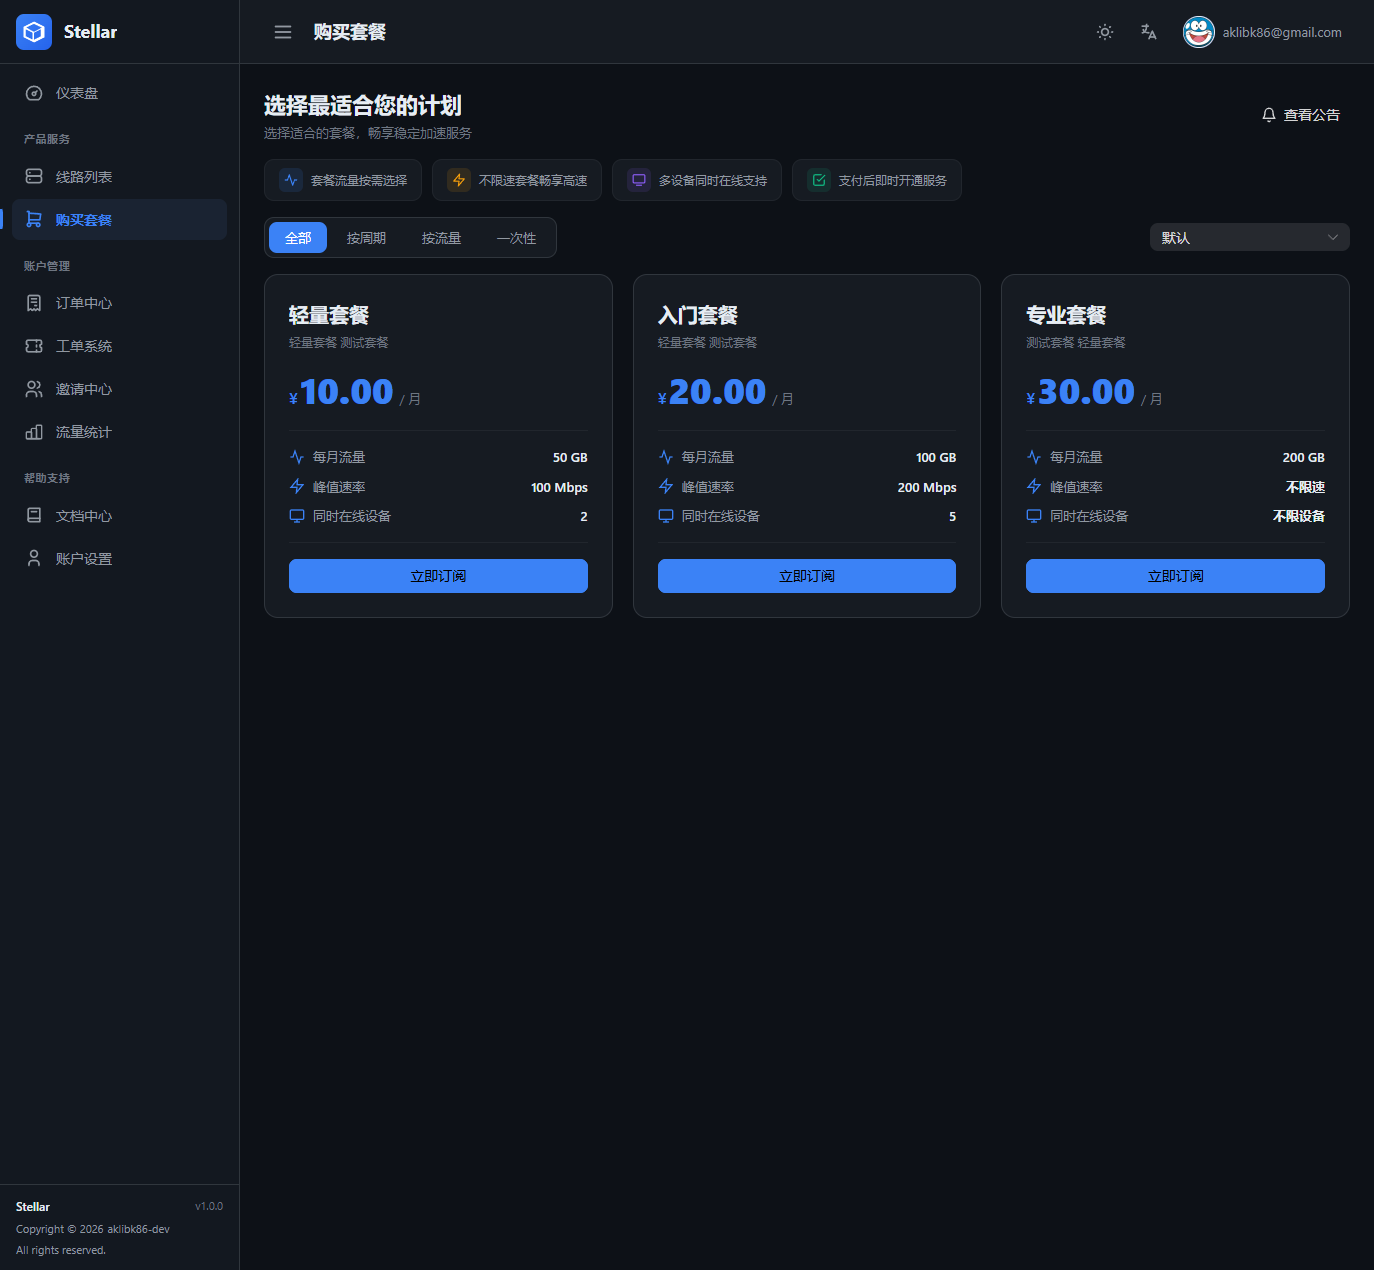Subscribe to 入门套餐 with 立即订阅

807,576
